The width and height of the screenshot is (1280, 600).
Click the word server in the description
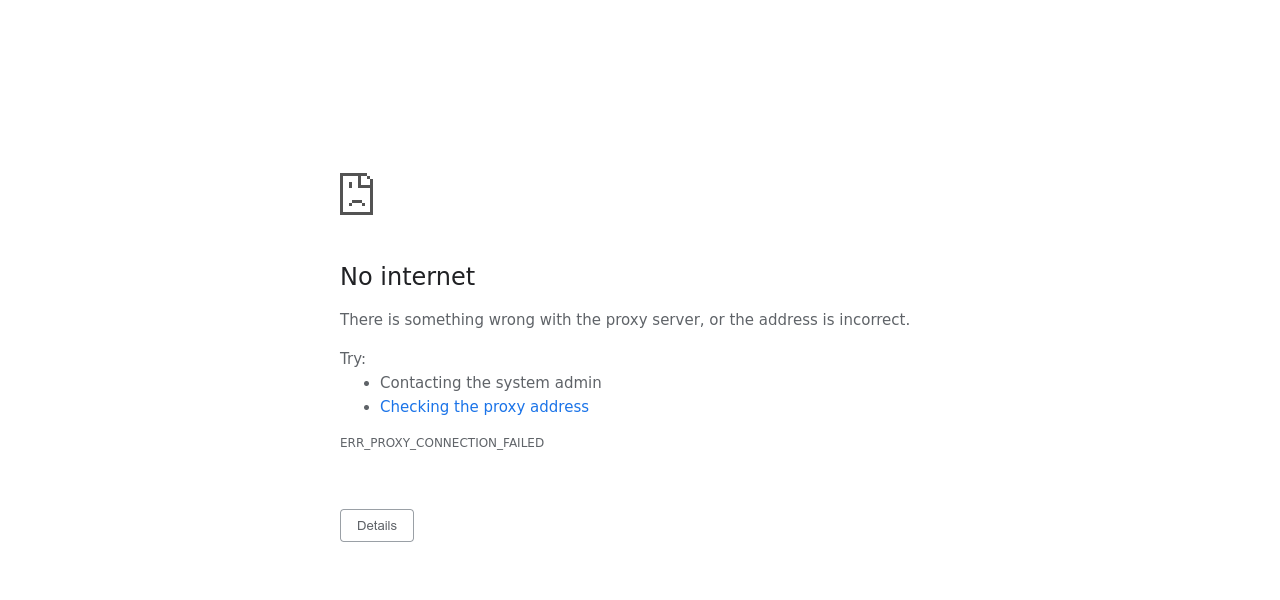coord(675,320)
